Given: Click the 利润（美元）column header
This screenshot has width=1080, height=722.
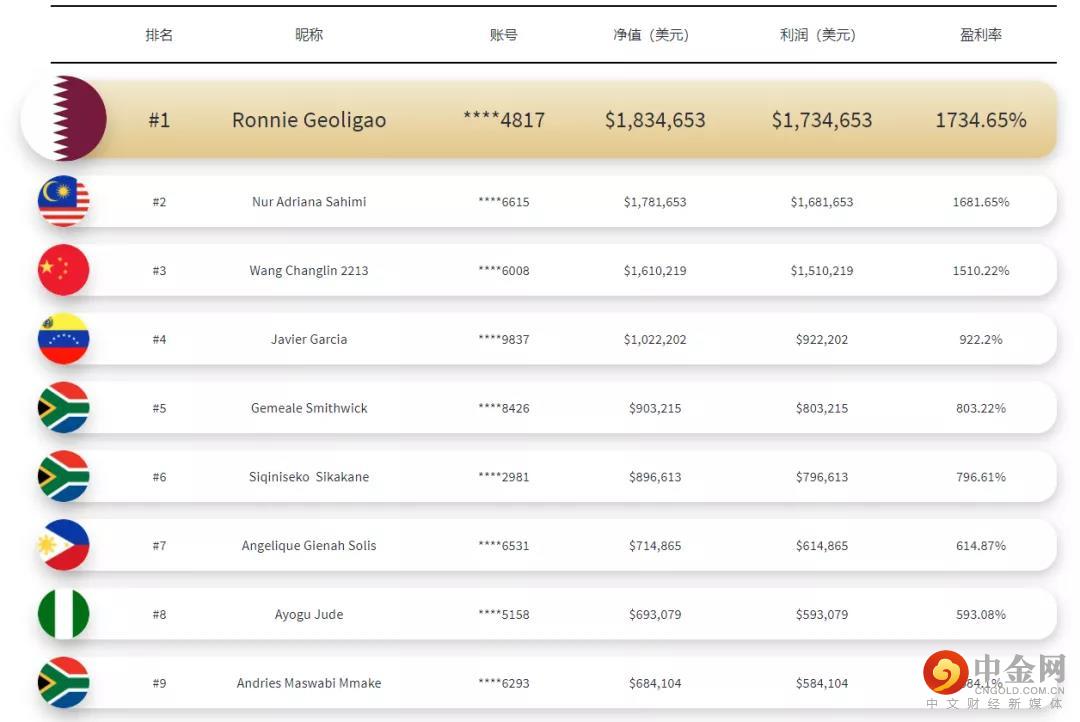Looking at the screenshot, I should (818, 35).
